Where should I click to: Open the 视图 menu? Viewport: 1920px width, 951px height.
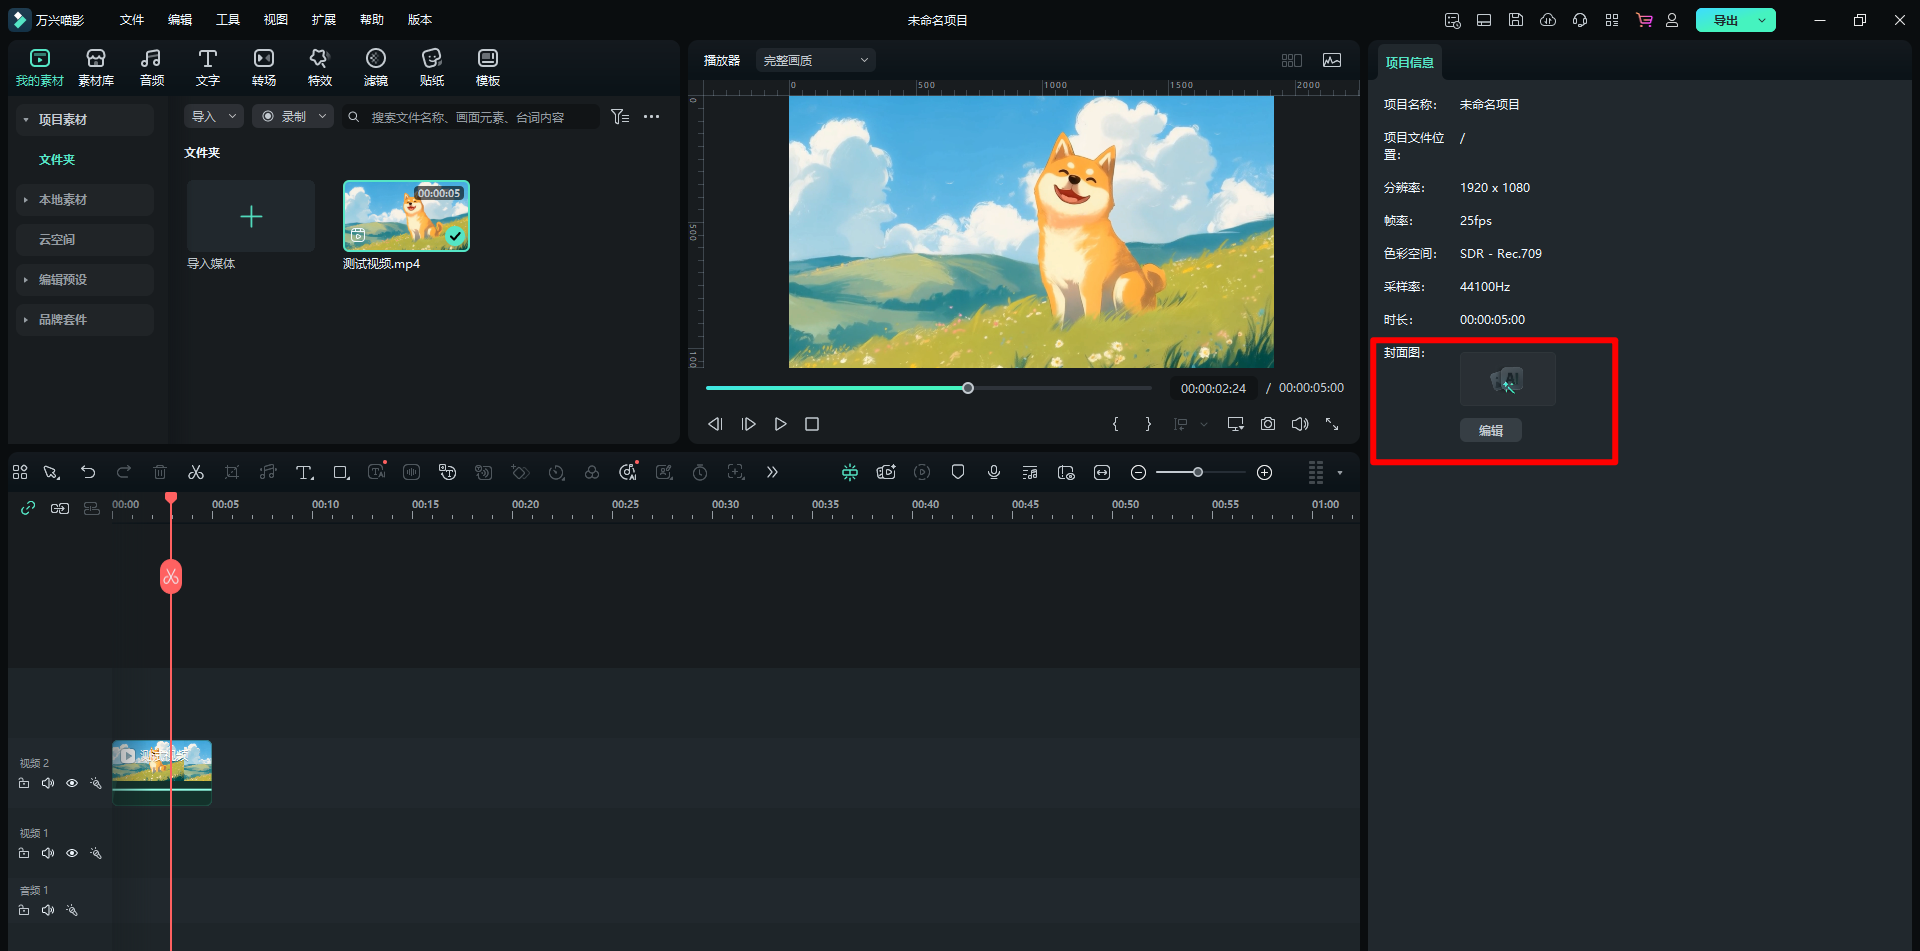[276, 20]
